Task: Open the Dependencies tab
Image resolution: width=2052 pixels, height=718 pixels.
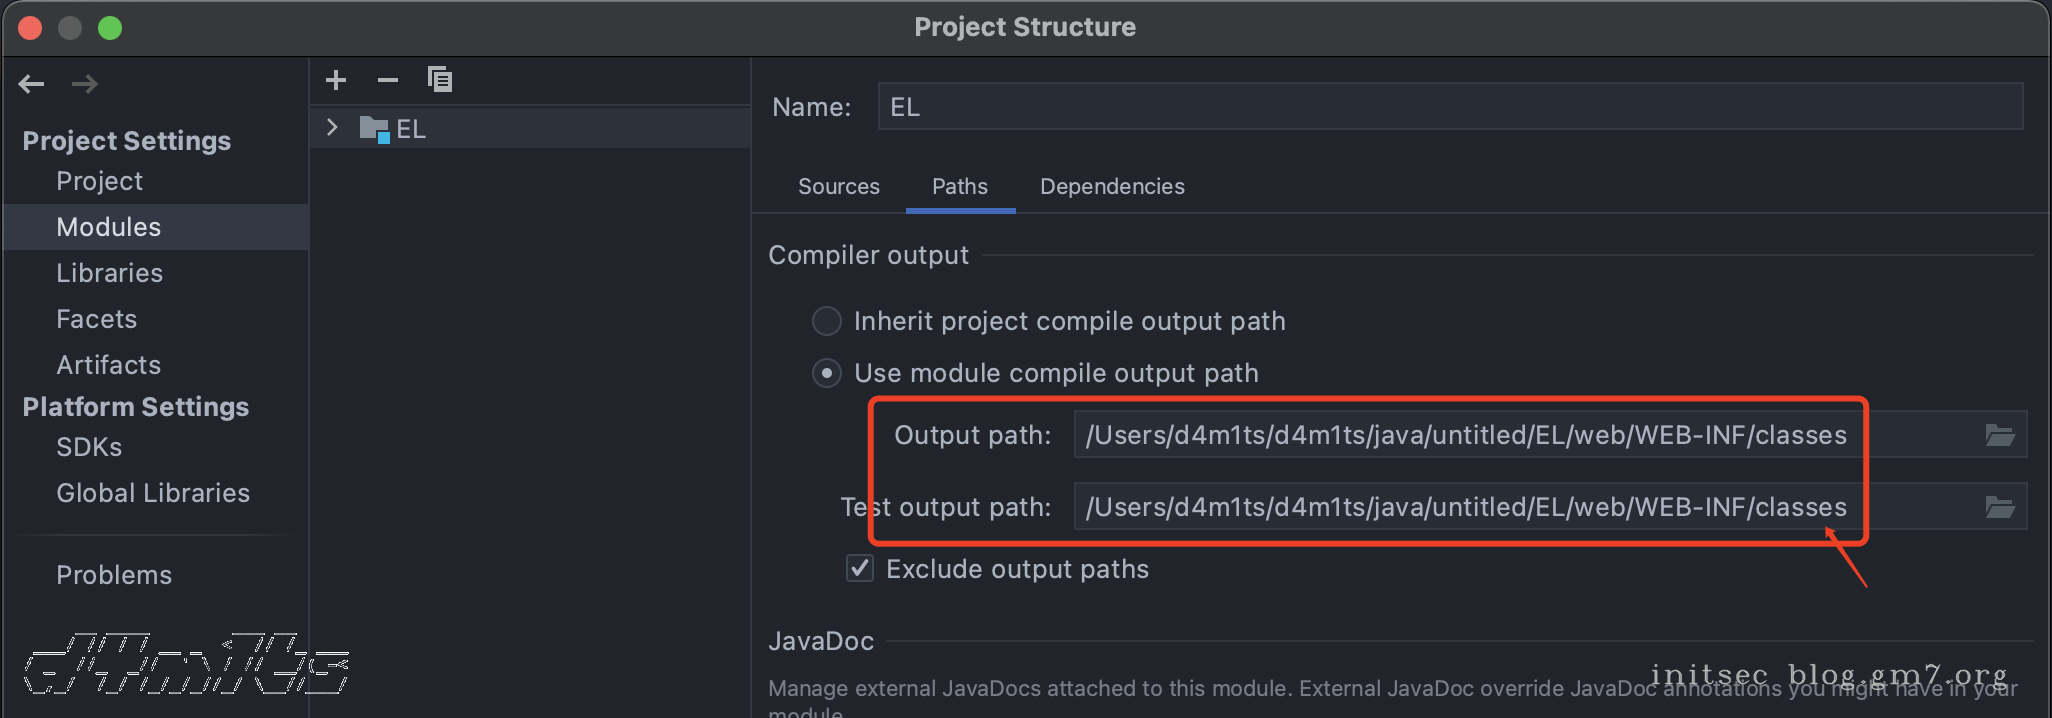Action: [x=1111, y=187]
